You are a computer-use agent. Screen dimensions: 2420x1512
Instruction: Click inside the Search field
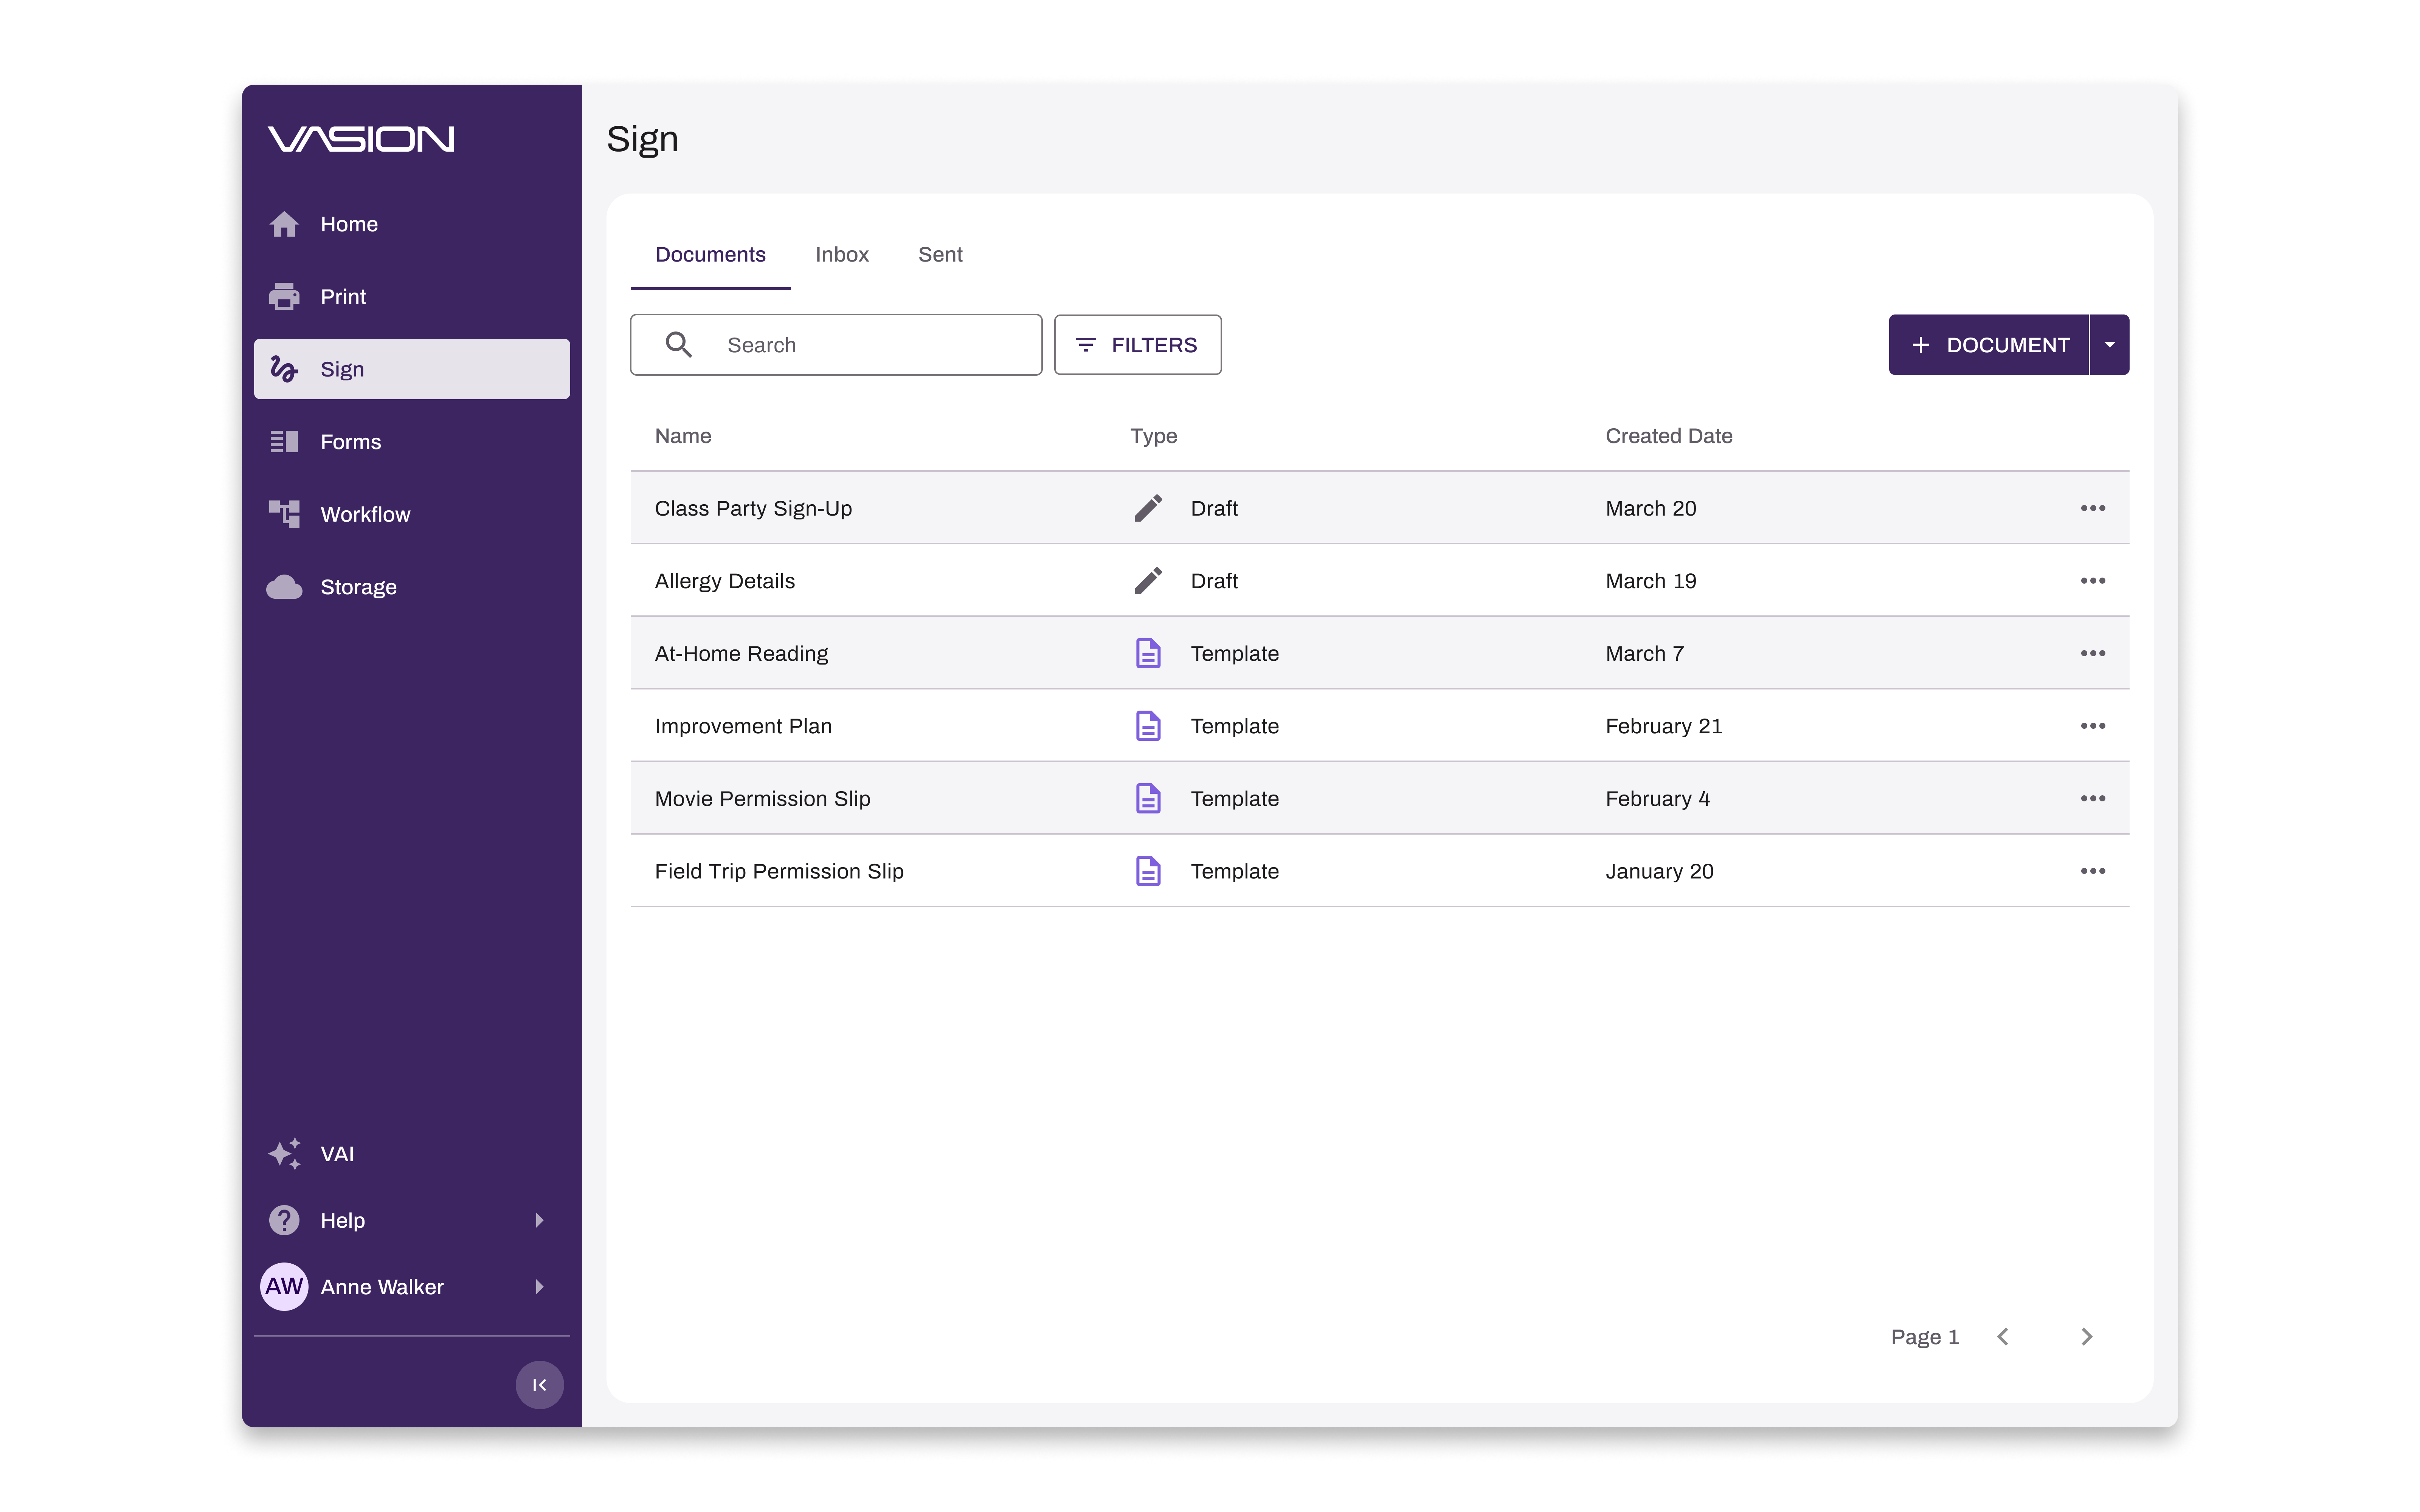coord(850,344)
